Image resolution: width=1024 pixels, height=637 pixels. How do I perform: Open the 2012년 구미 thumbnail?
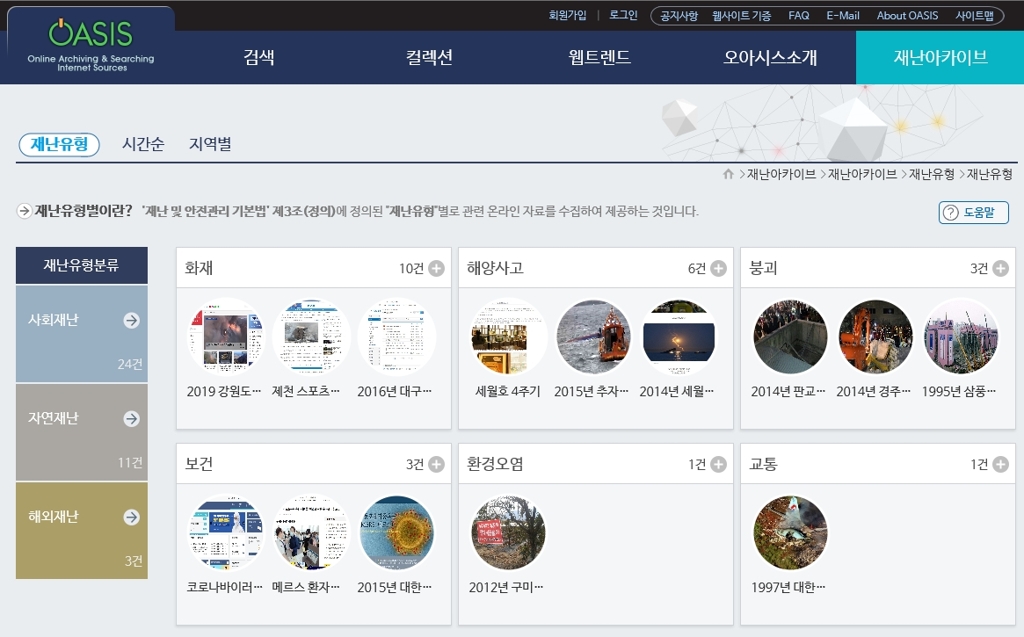pyautogui.click(x=507, y=533)
